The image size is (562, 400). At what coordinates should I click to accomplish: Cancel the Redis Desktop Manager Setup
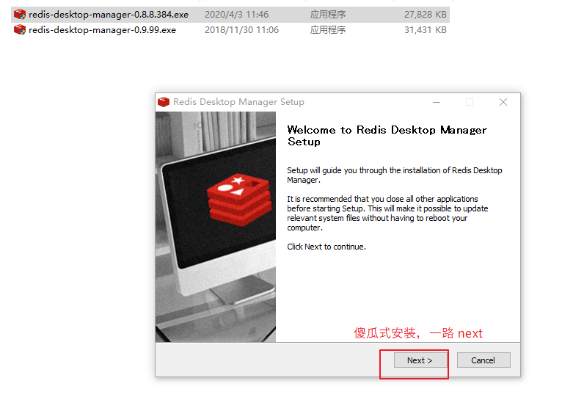pyautogui.click(x=484, y=360)
